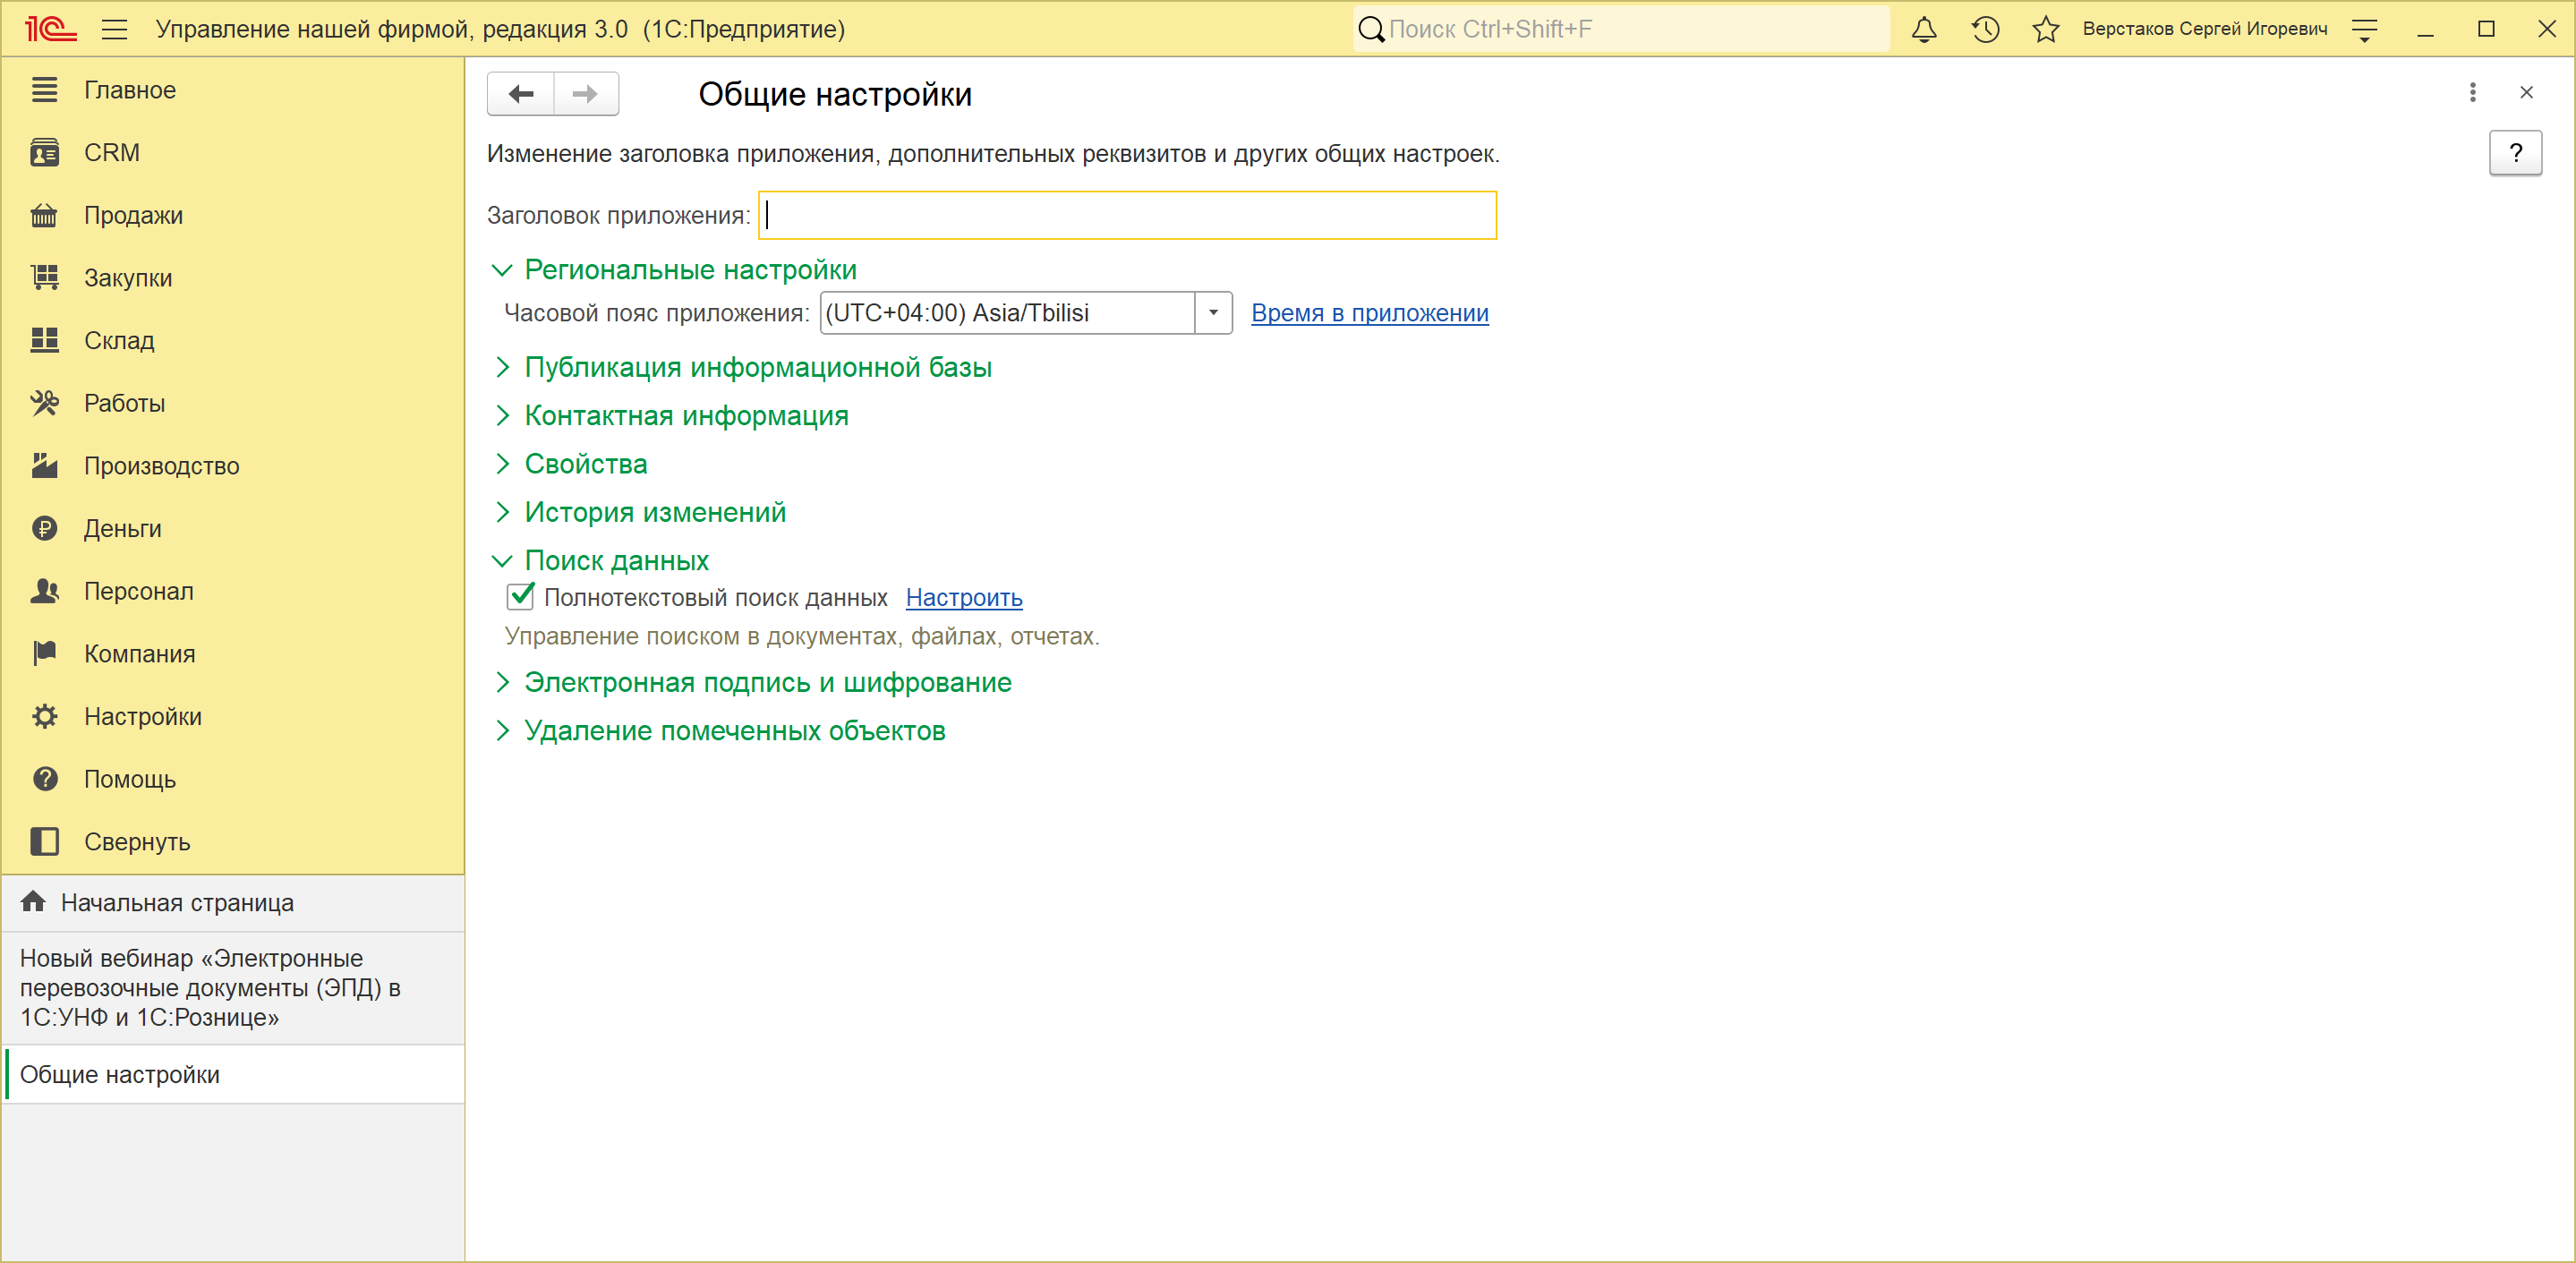Open the notifications bell

point(1923,29)
